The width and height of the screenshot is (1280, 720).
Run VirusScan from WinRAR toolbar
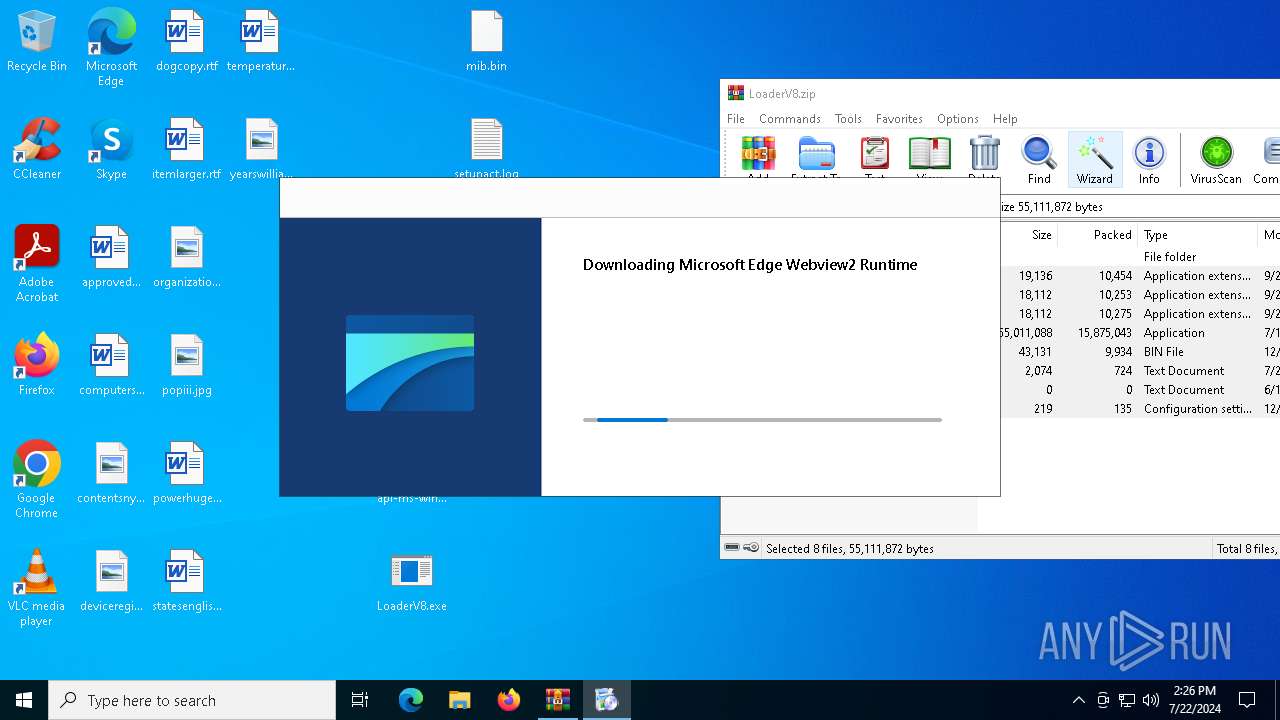[1216, 160]
